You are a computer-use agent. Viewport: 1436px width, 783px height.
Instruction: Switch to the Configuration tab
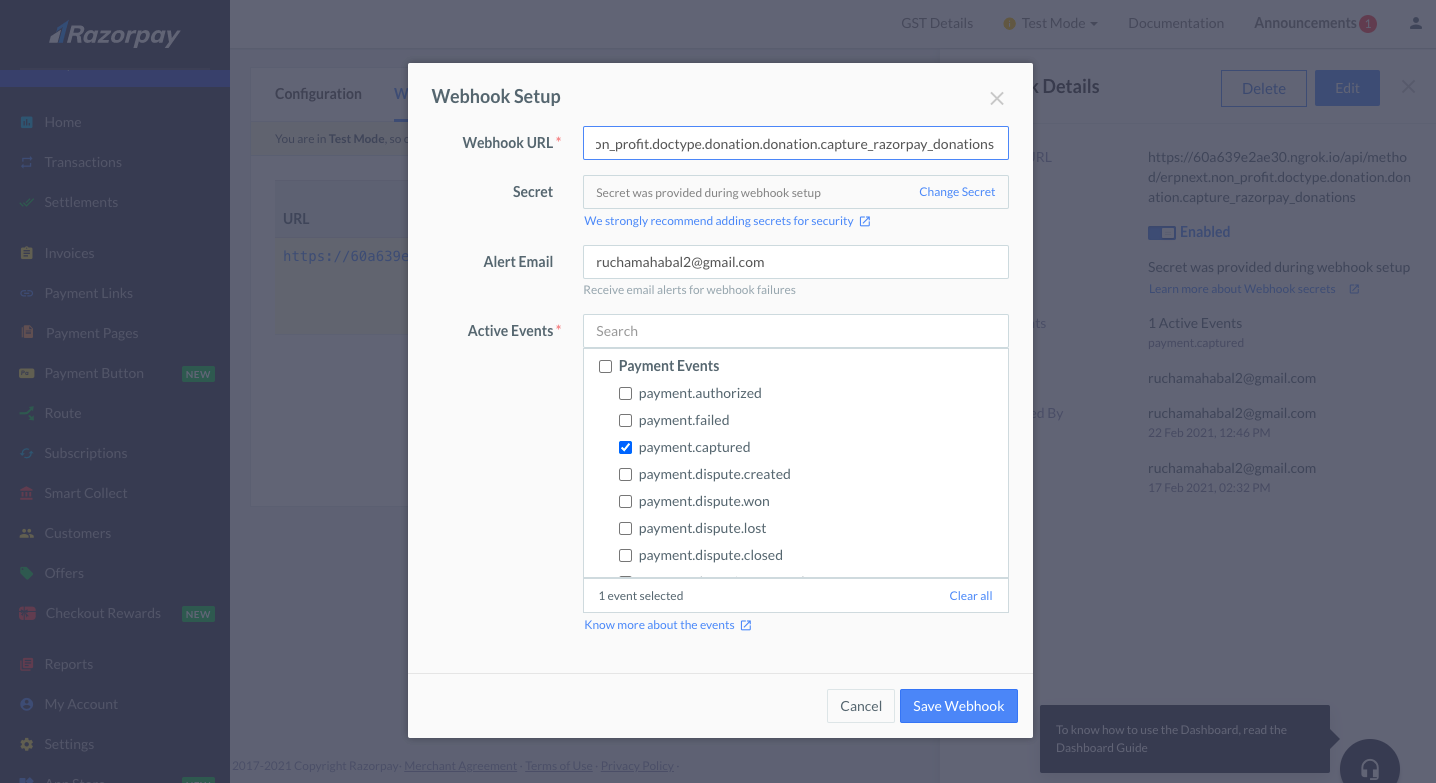point(318,93)
